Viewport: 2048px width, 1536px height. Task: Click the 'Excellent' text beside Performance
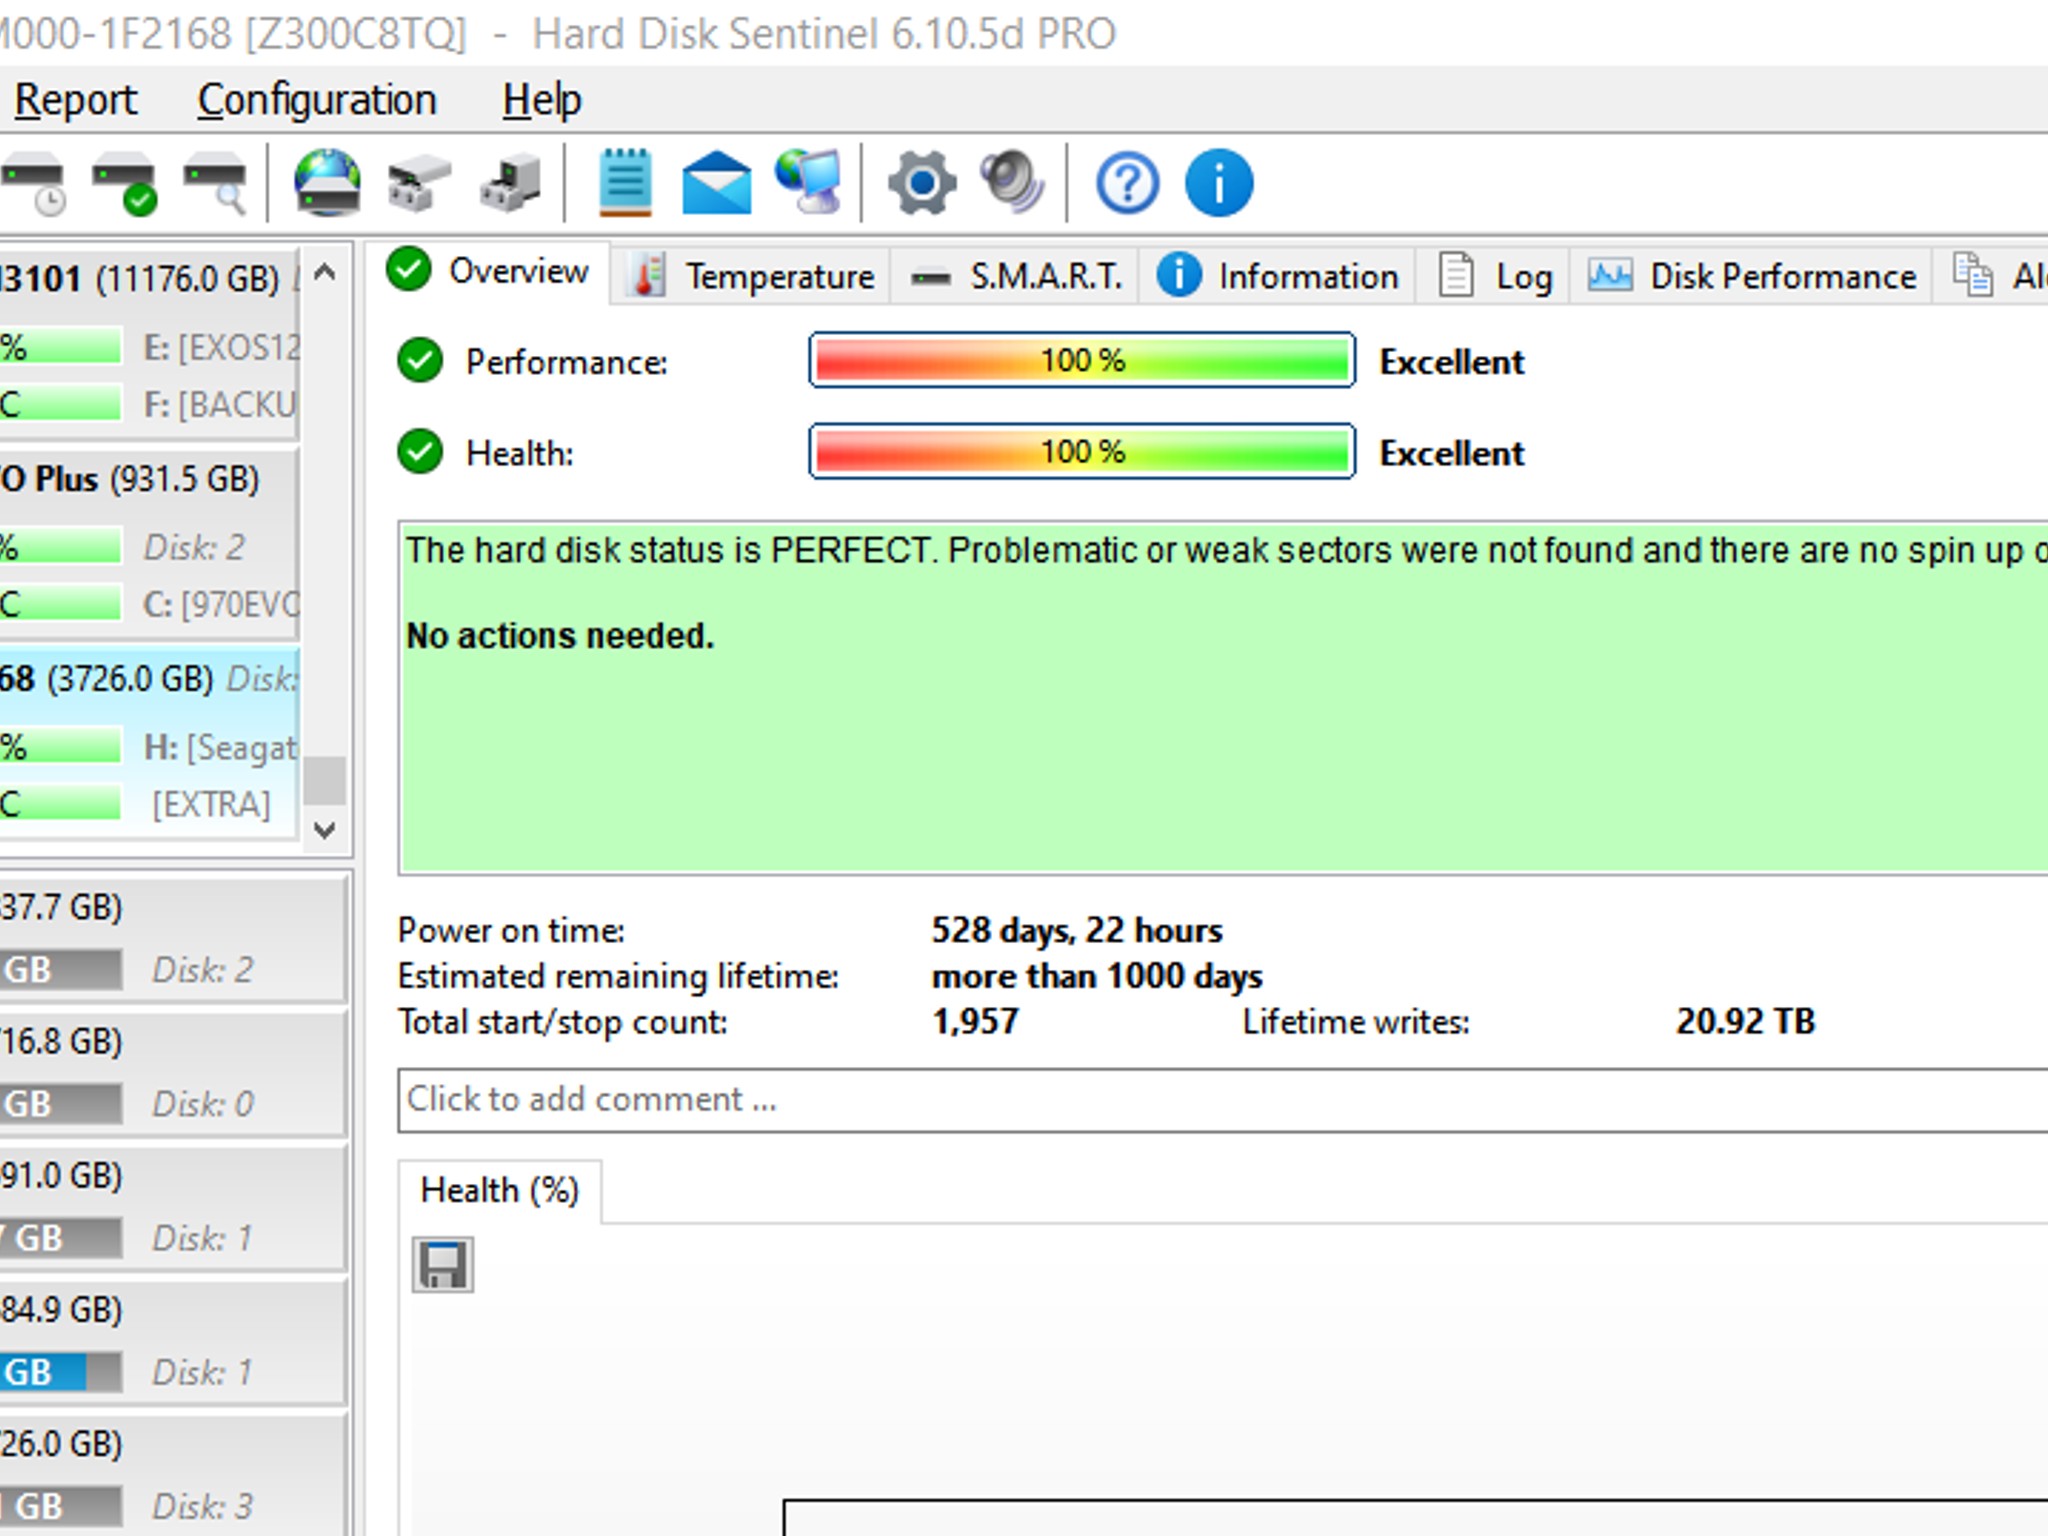(x=1452, y=362)
